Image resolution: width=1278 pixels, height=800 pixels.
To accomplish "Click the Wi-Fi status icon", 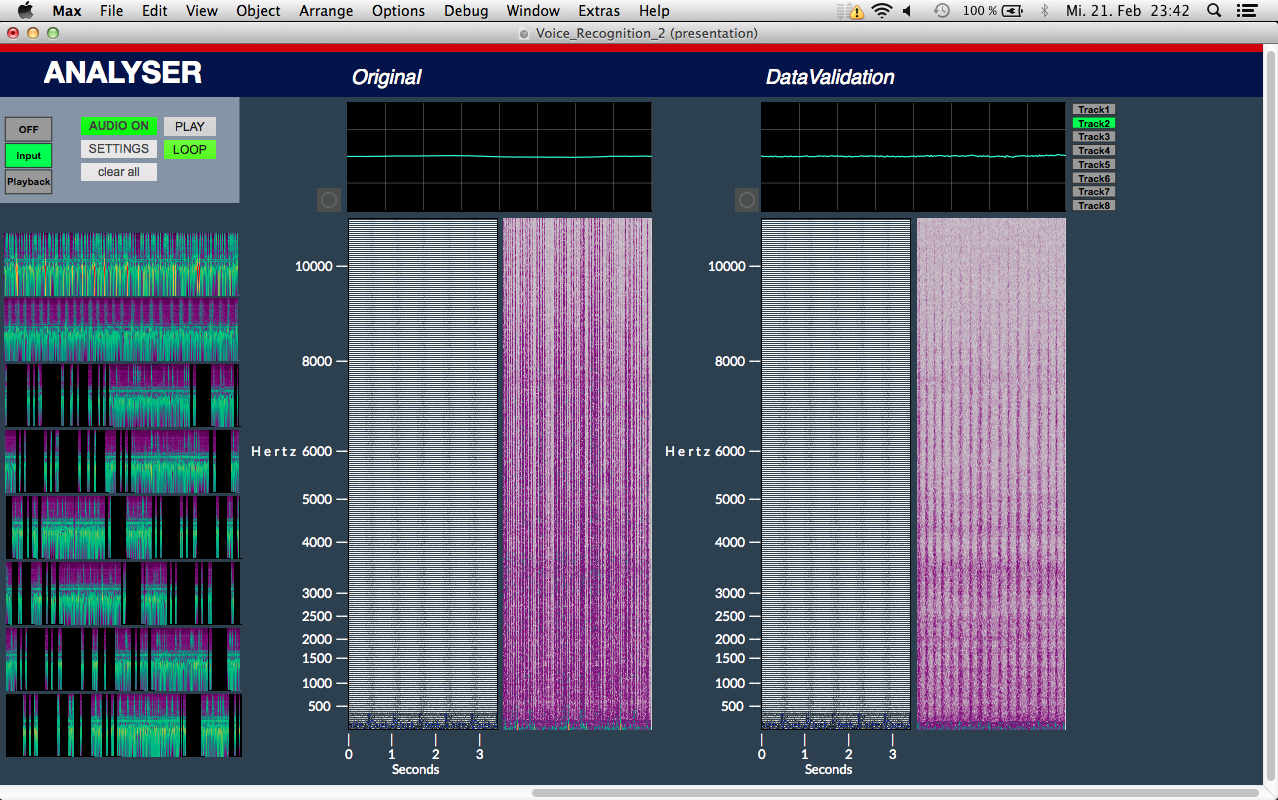I will pos(881,11).
